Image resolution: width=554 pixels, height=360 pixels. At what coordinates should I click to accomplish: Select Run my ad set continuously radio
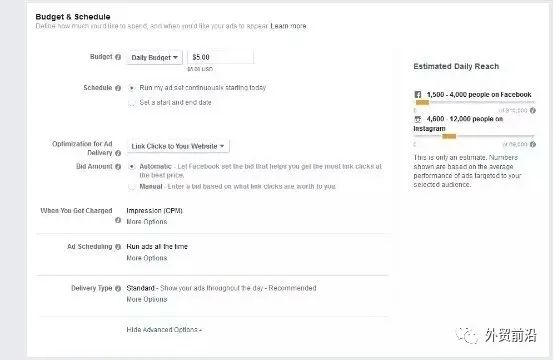132,88
